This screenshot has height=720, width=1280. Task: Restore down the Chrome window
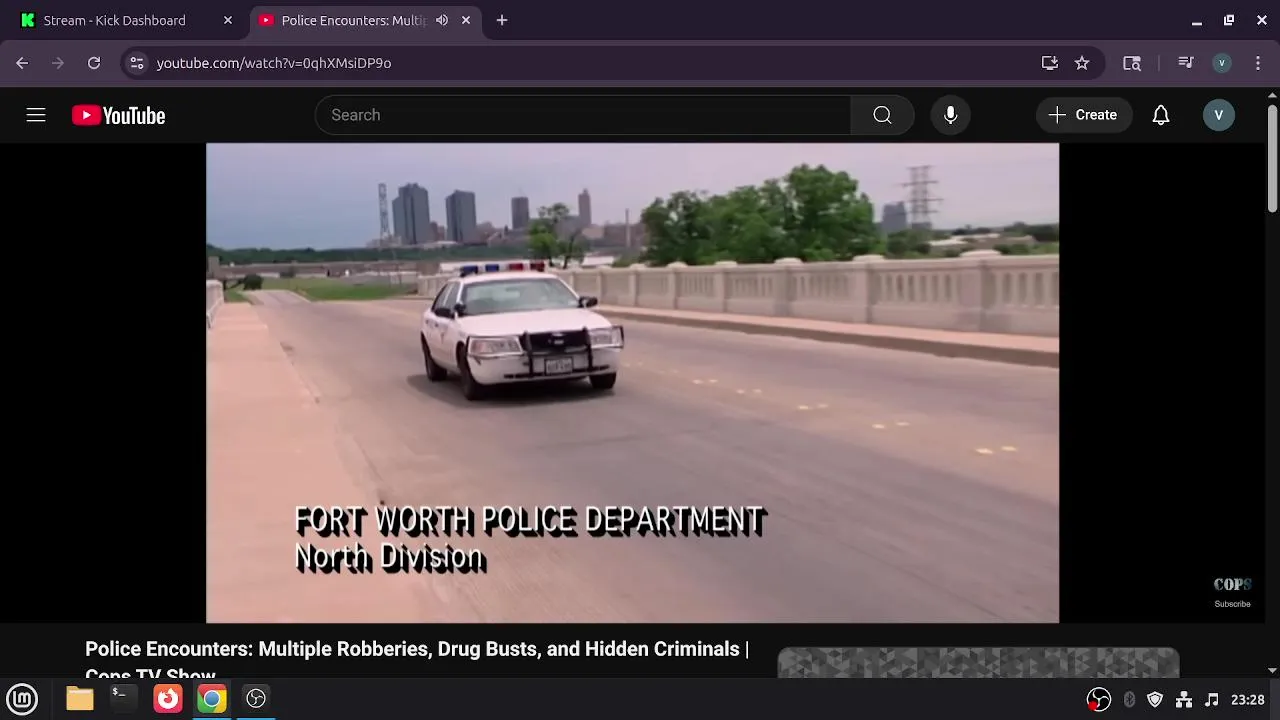pos(1229,20)
